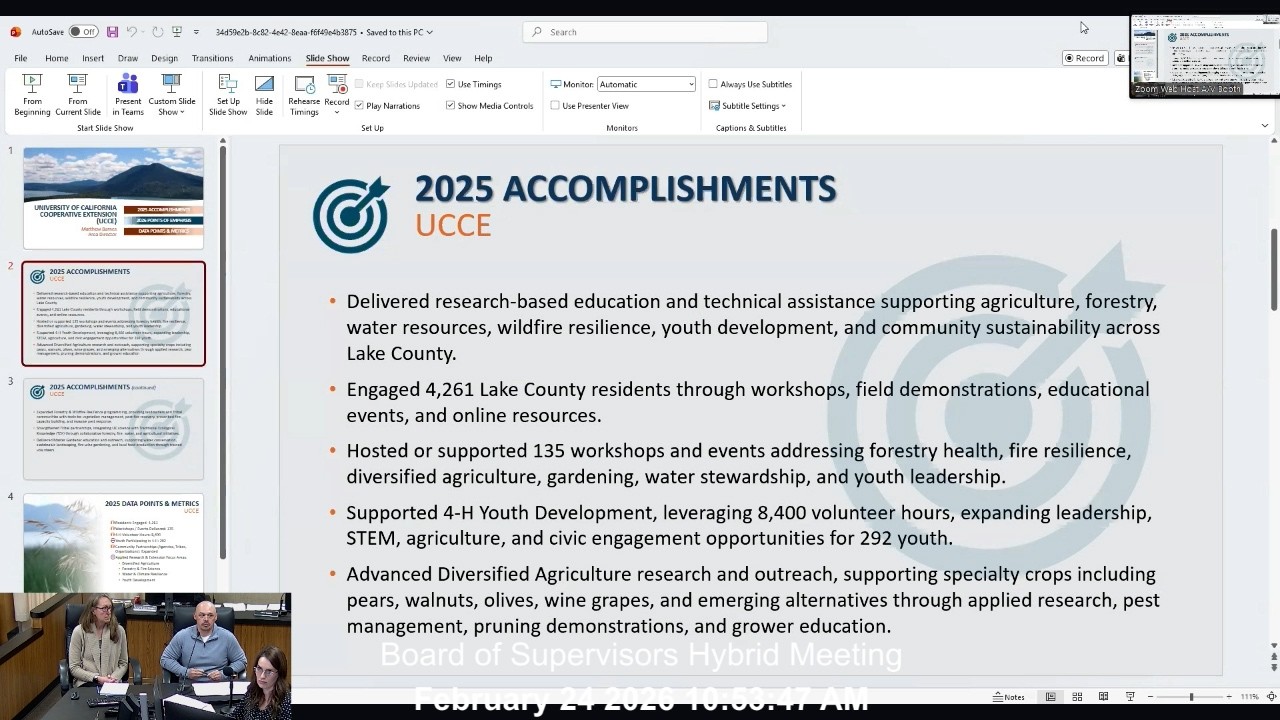Click the zoom out minus button
This screenshot has width=1280, height=720.
[x=1150, y=697]
